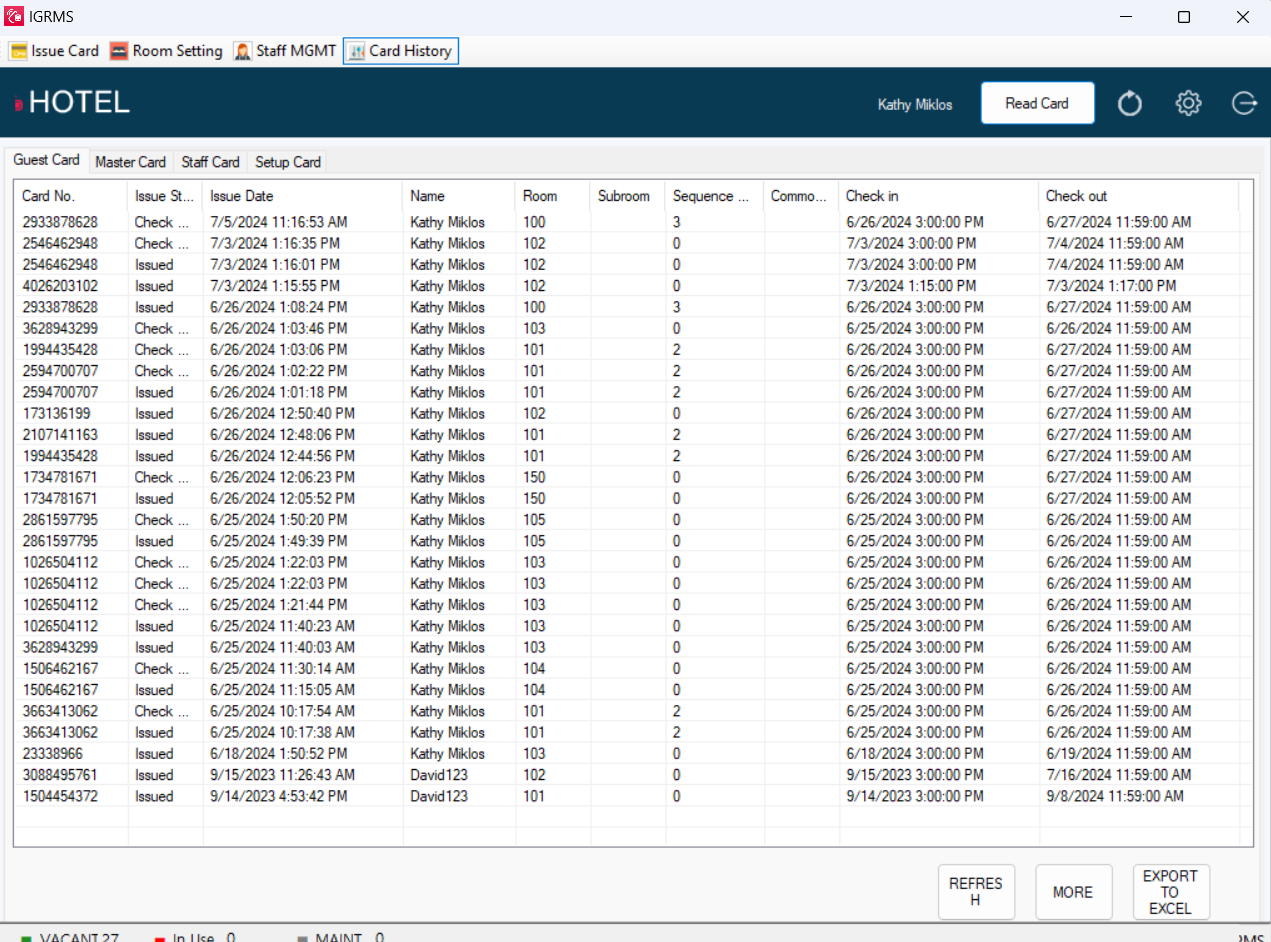
Task: Click issue date 9/14/2023 4:53:42 PM
Action: [x=278, y=796]
